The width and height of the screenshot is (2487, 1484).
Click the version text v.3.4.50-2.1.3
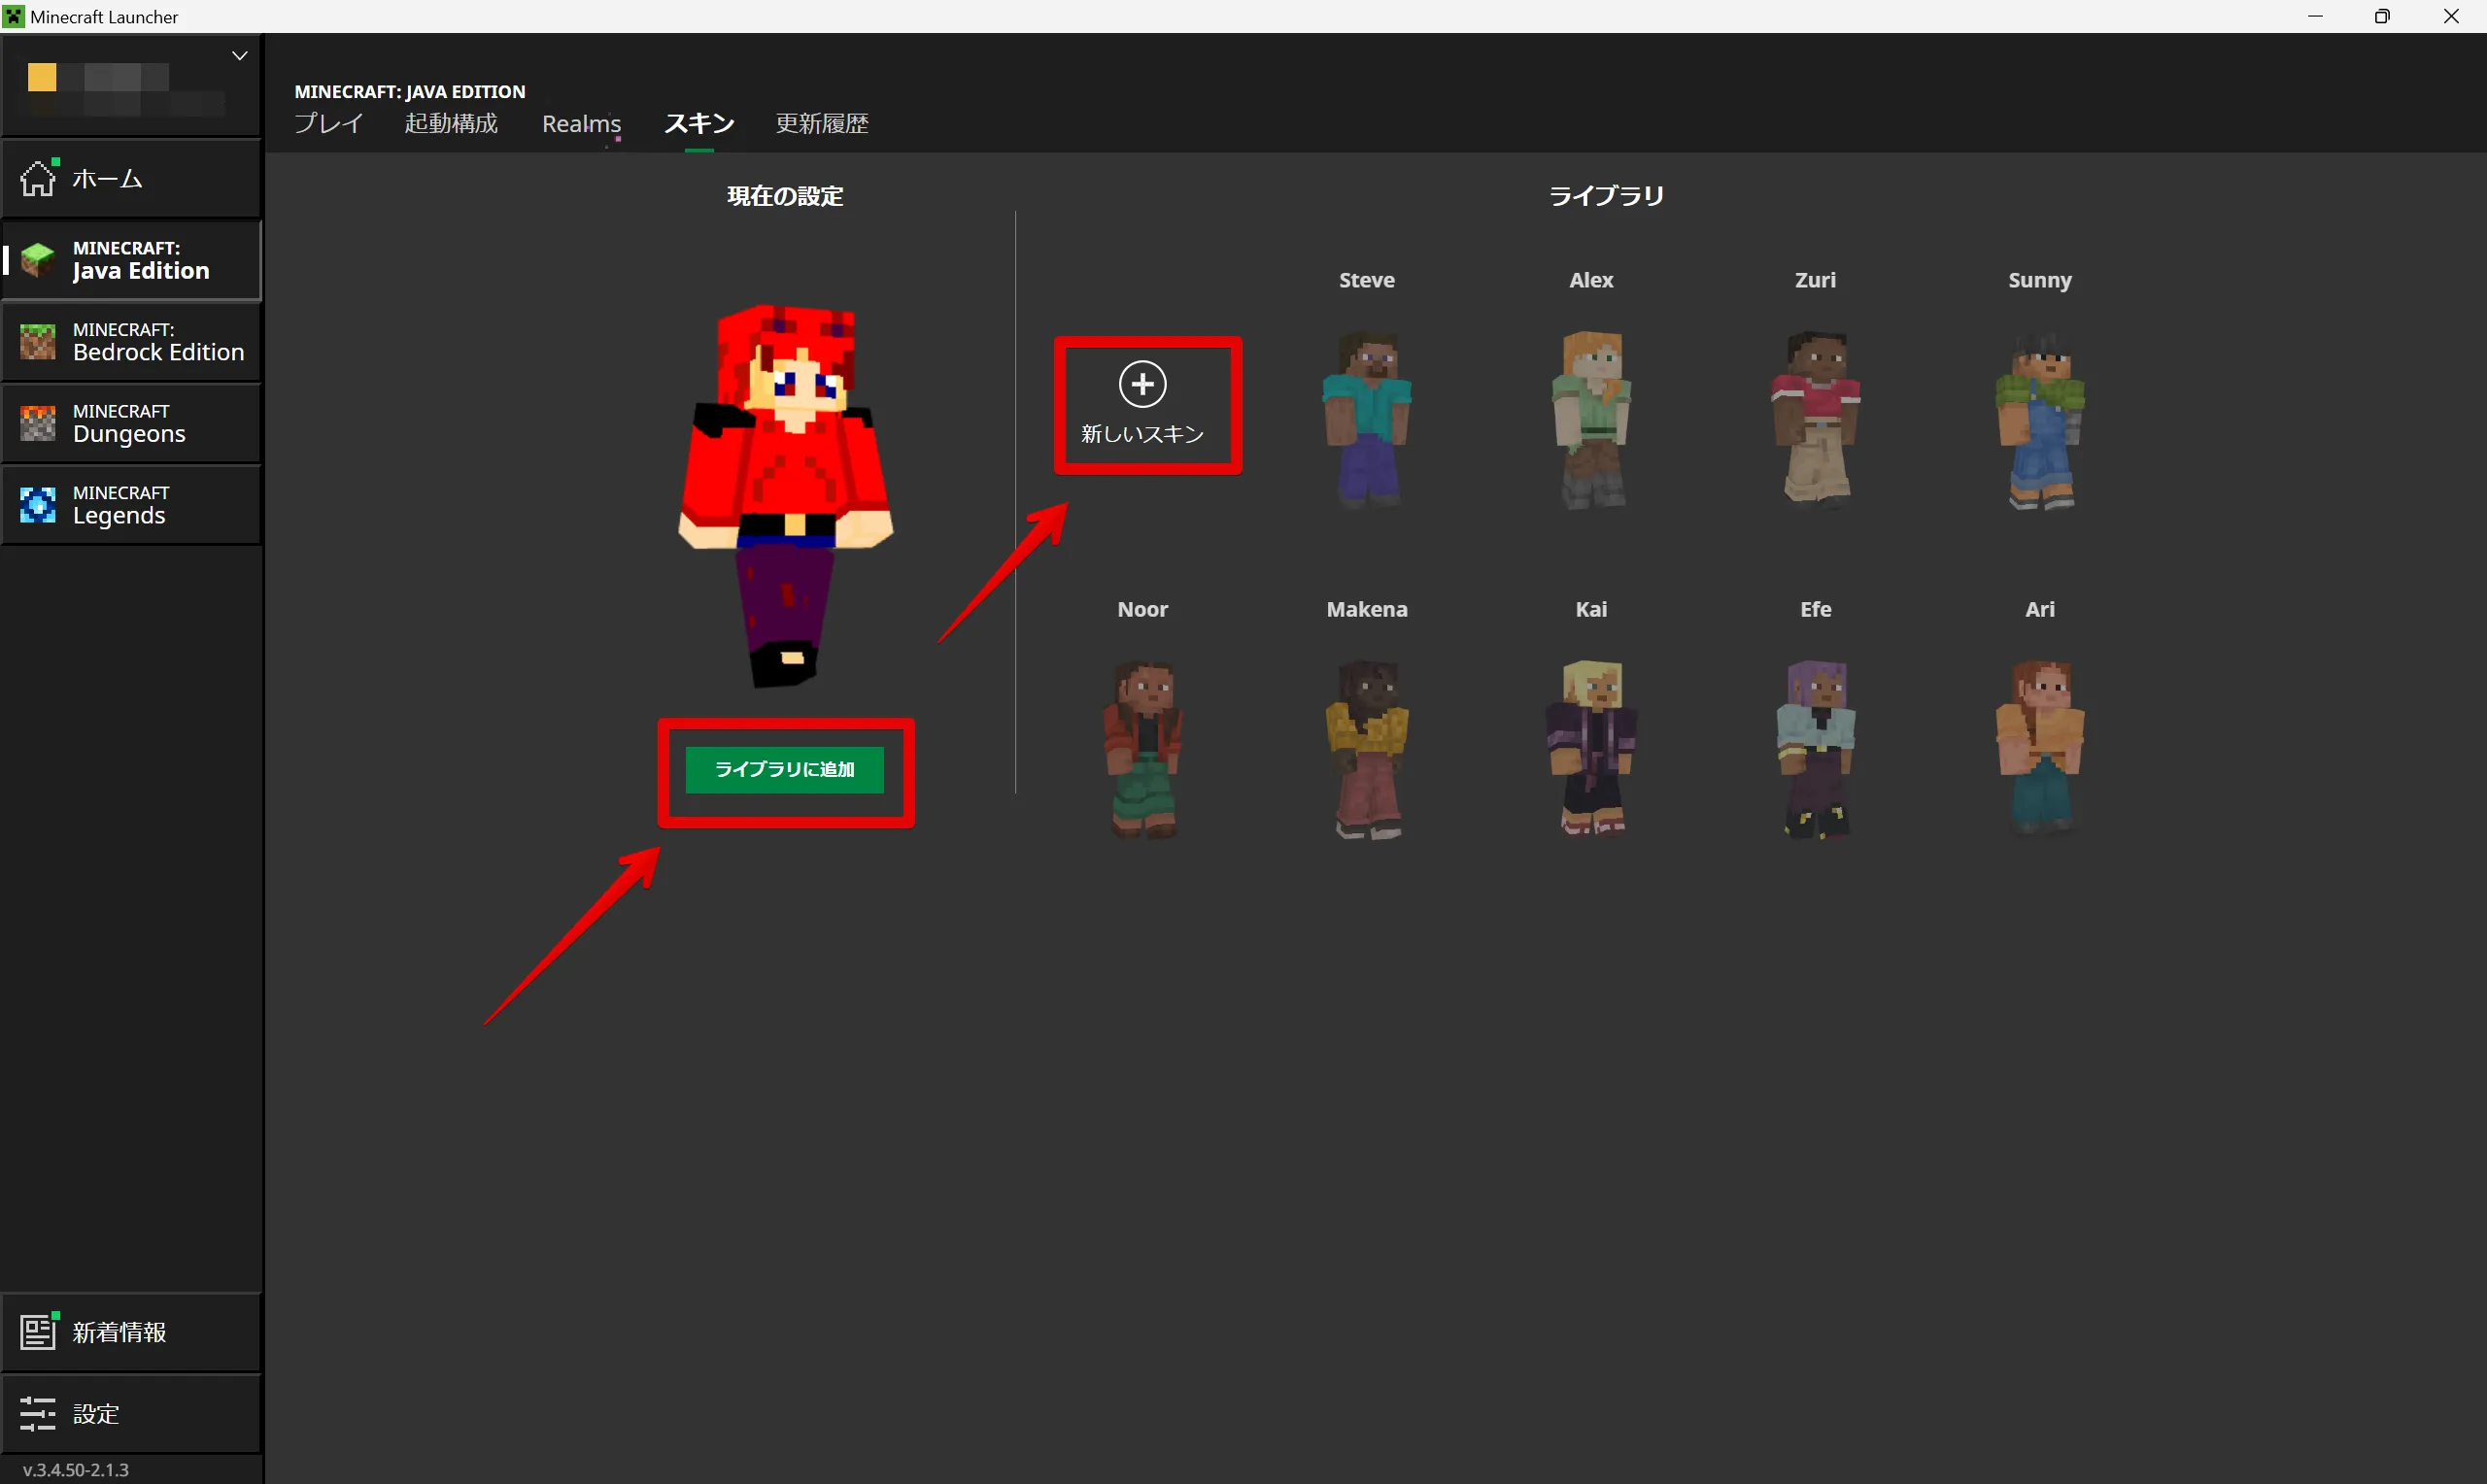[x=76, y=1469]
